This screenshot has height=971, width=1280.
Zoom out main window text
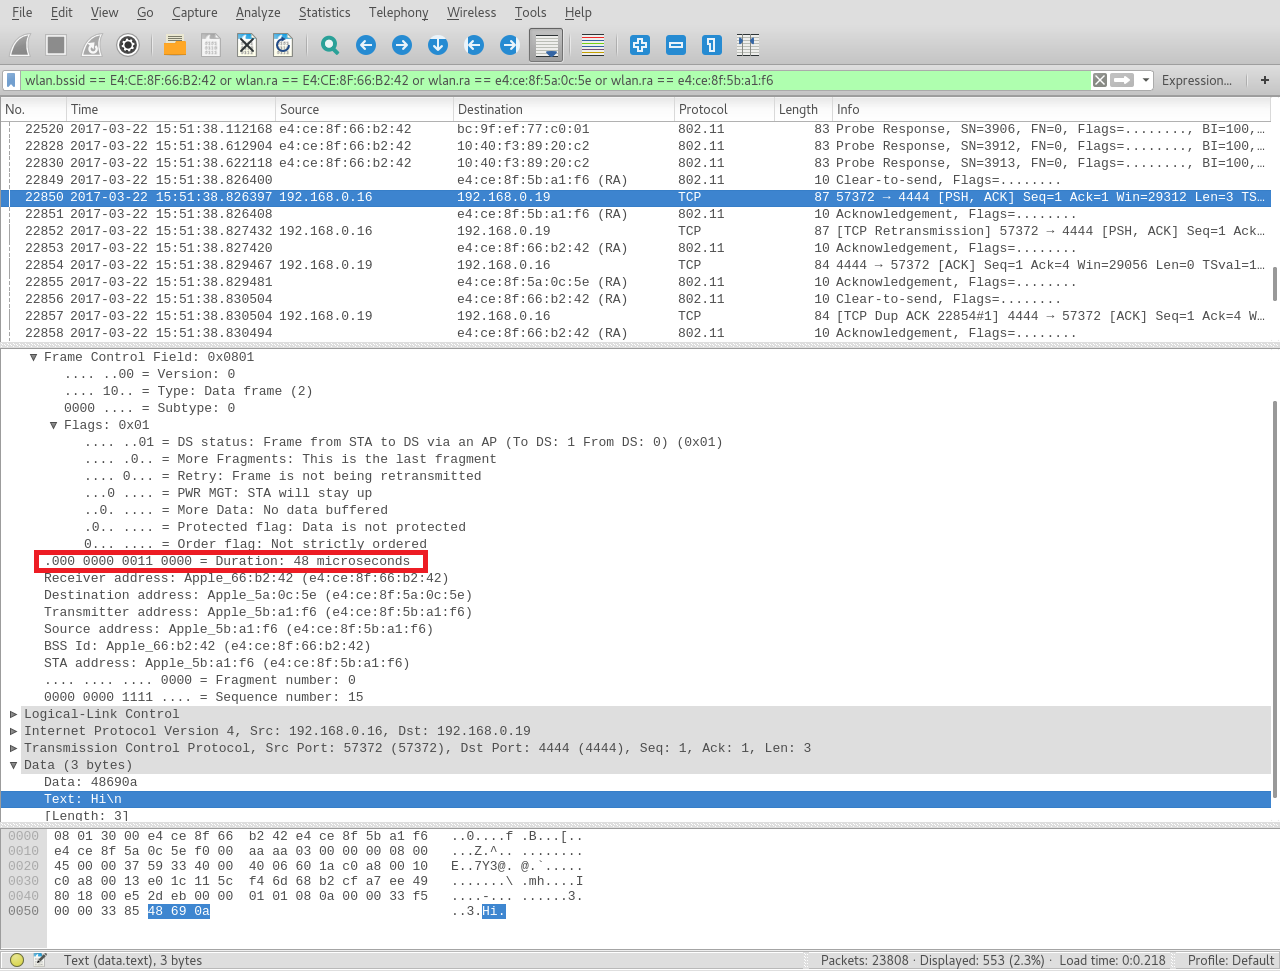(x=676, y=45)
